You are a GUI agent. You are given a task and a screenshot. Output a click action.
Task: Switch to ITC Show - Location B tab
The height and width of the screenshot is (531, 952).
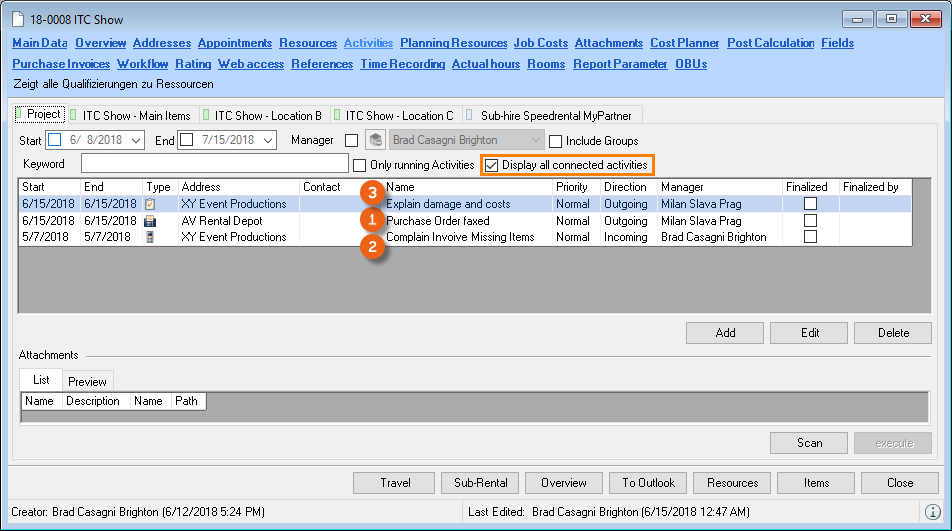[x=267, y=116]
